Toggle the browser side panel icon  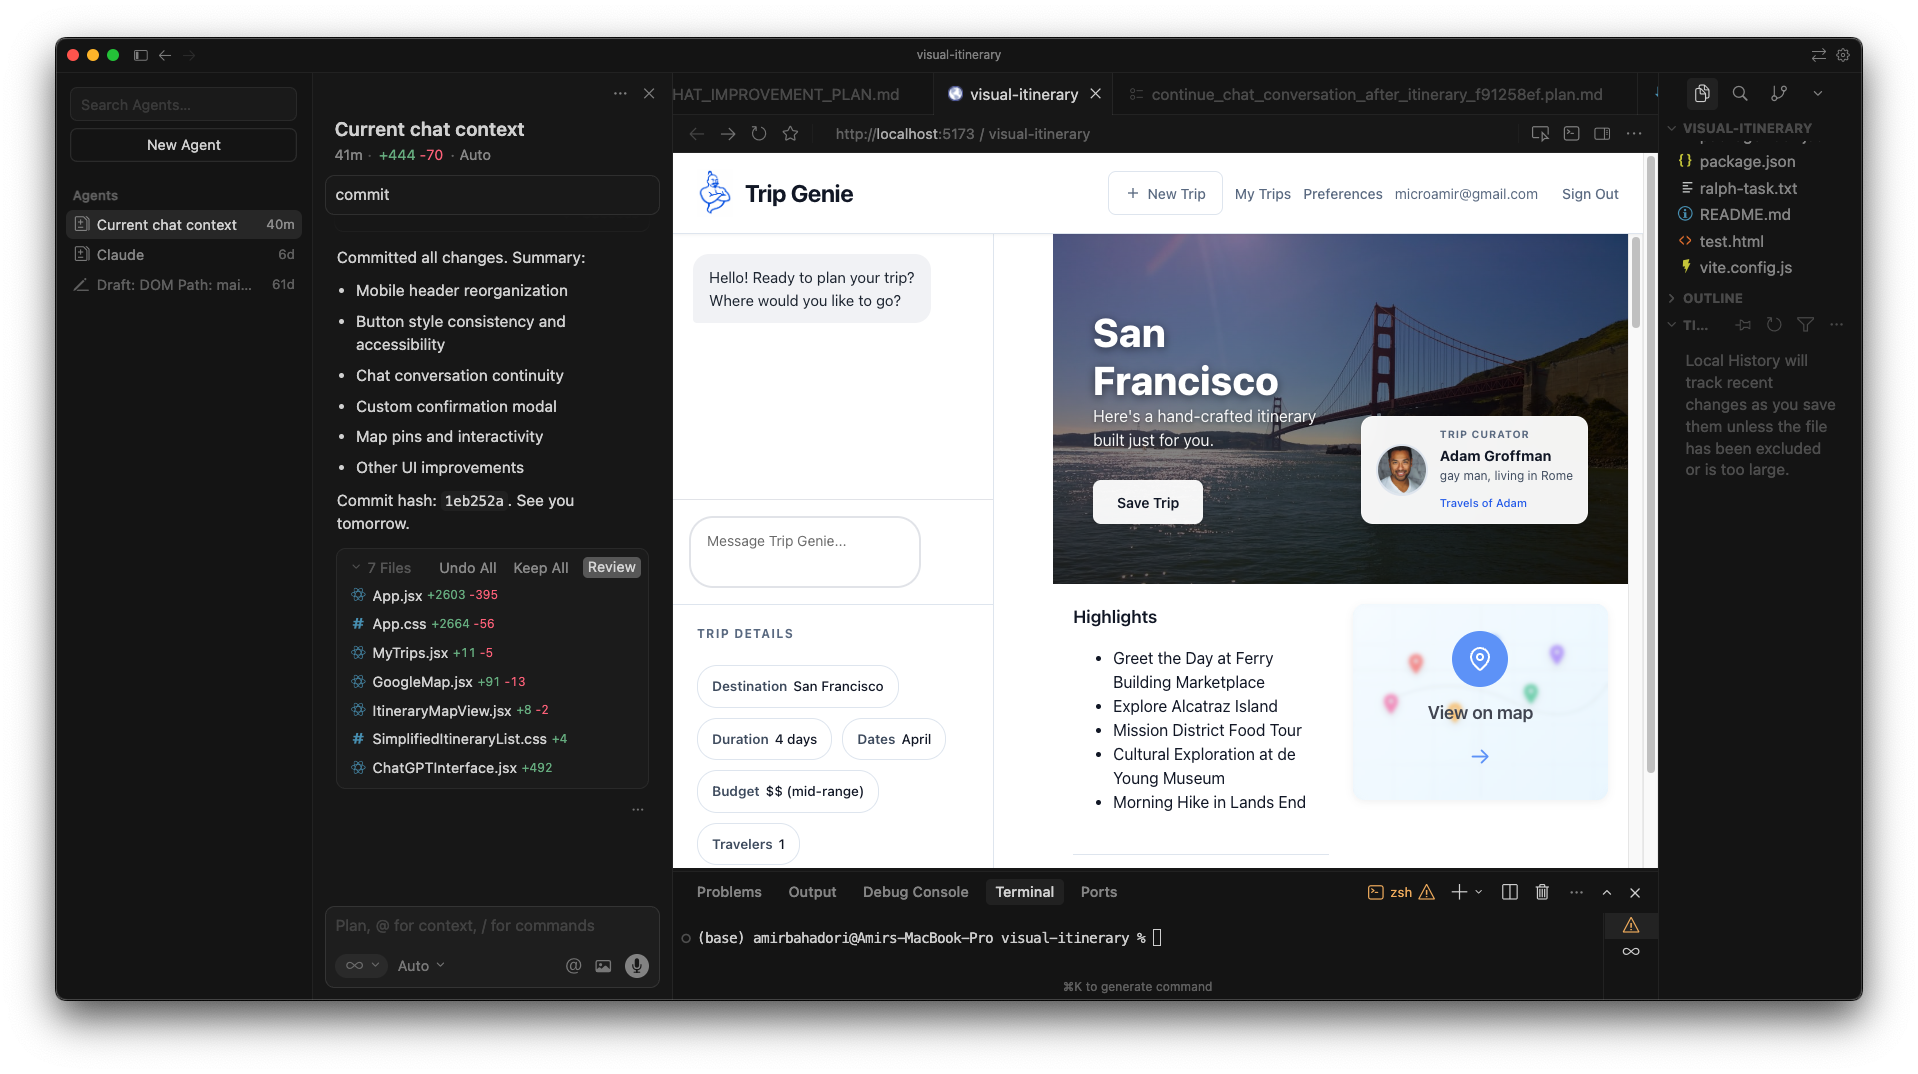[x=1602, y=133]
